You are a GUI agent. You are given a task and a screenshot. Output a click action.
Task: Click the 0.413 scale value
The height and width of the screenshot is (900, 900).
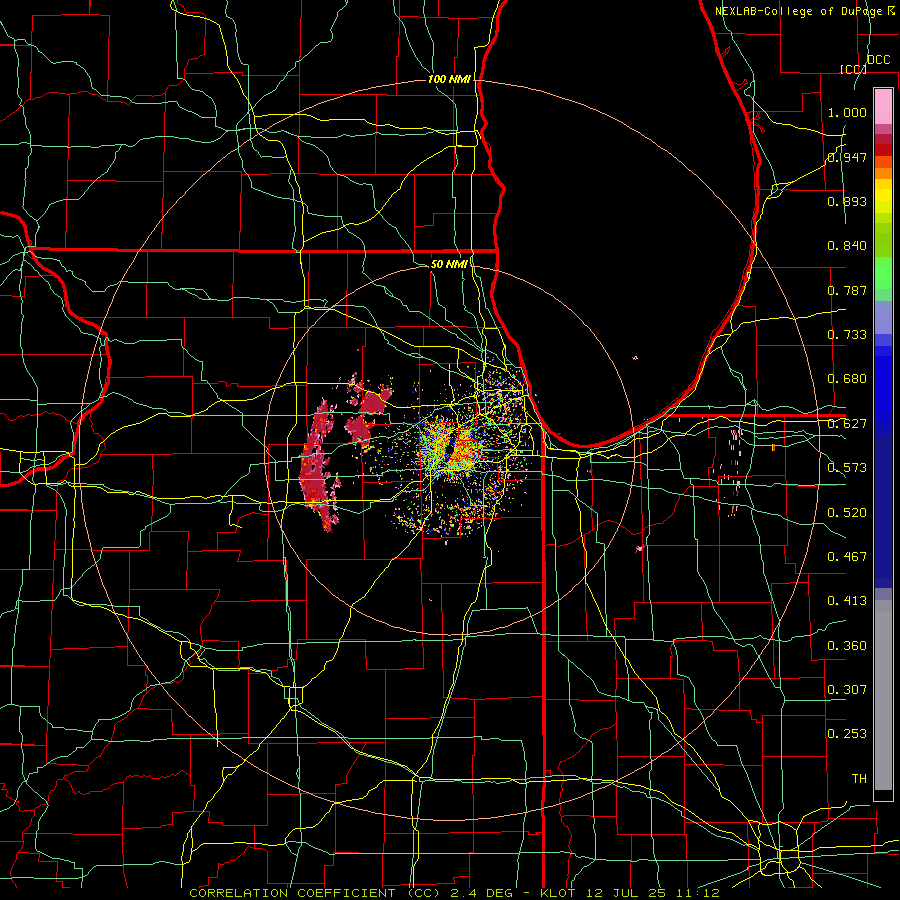(847, 601)
